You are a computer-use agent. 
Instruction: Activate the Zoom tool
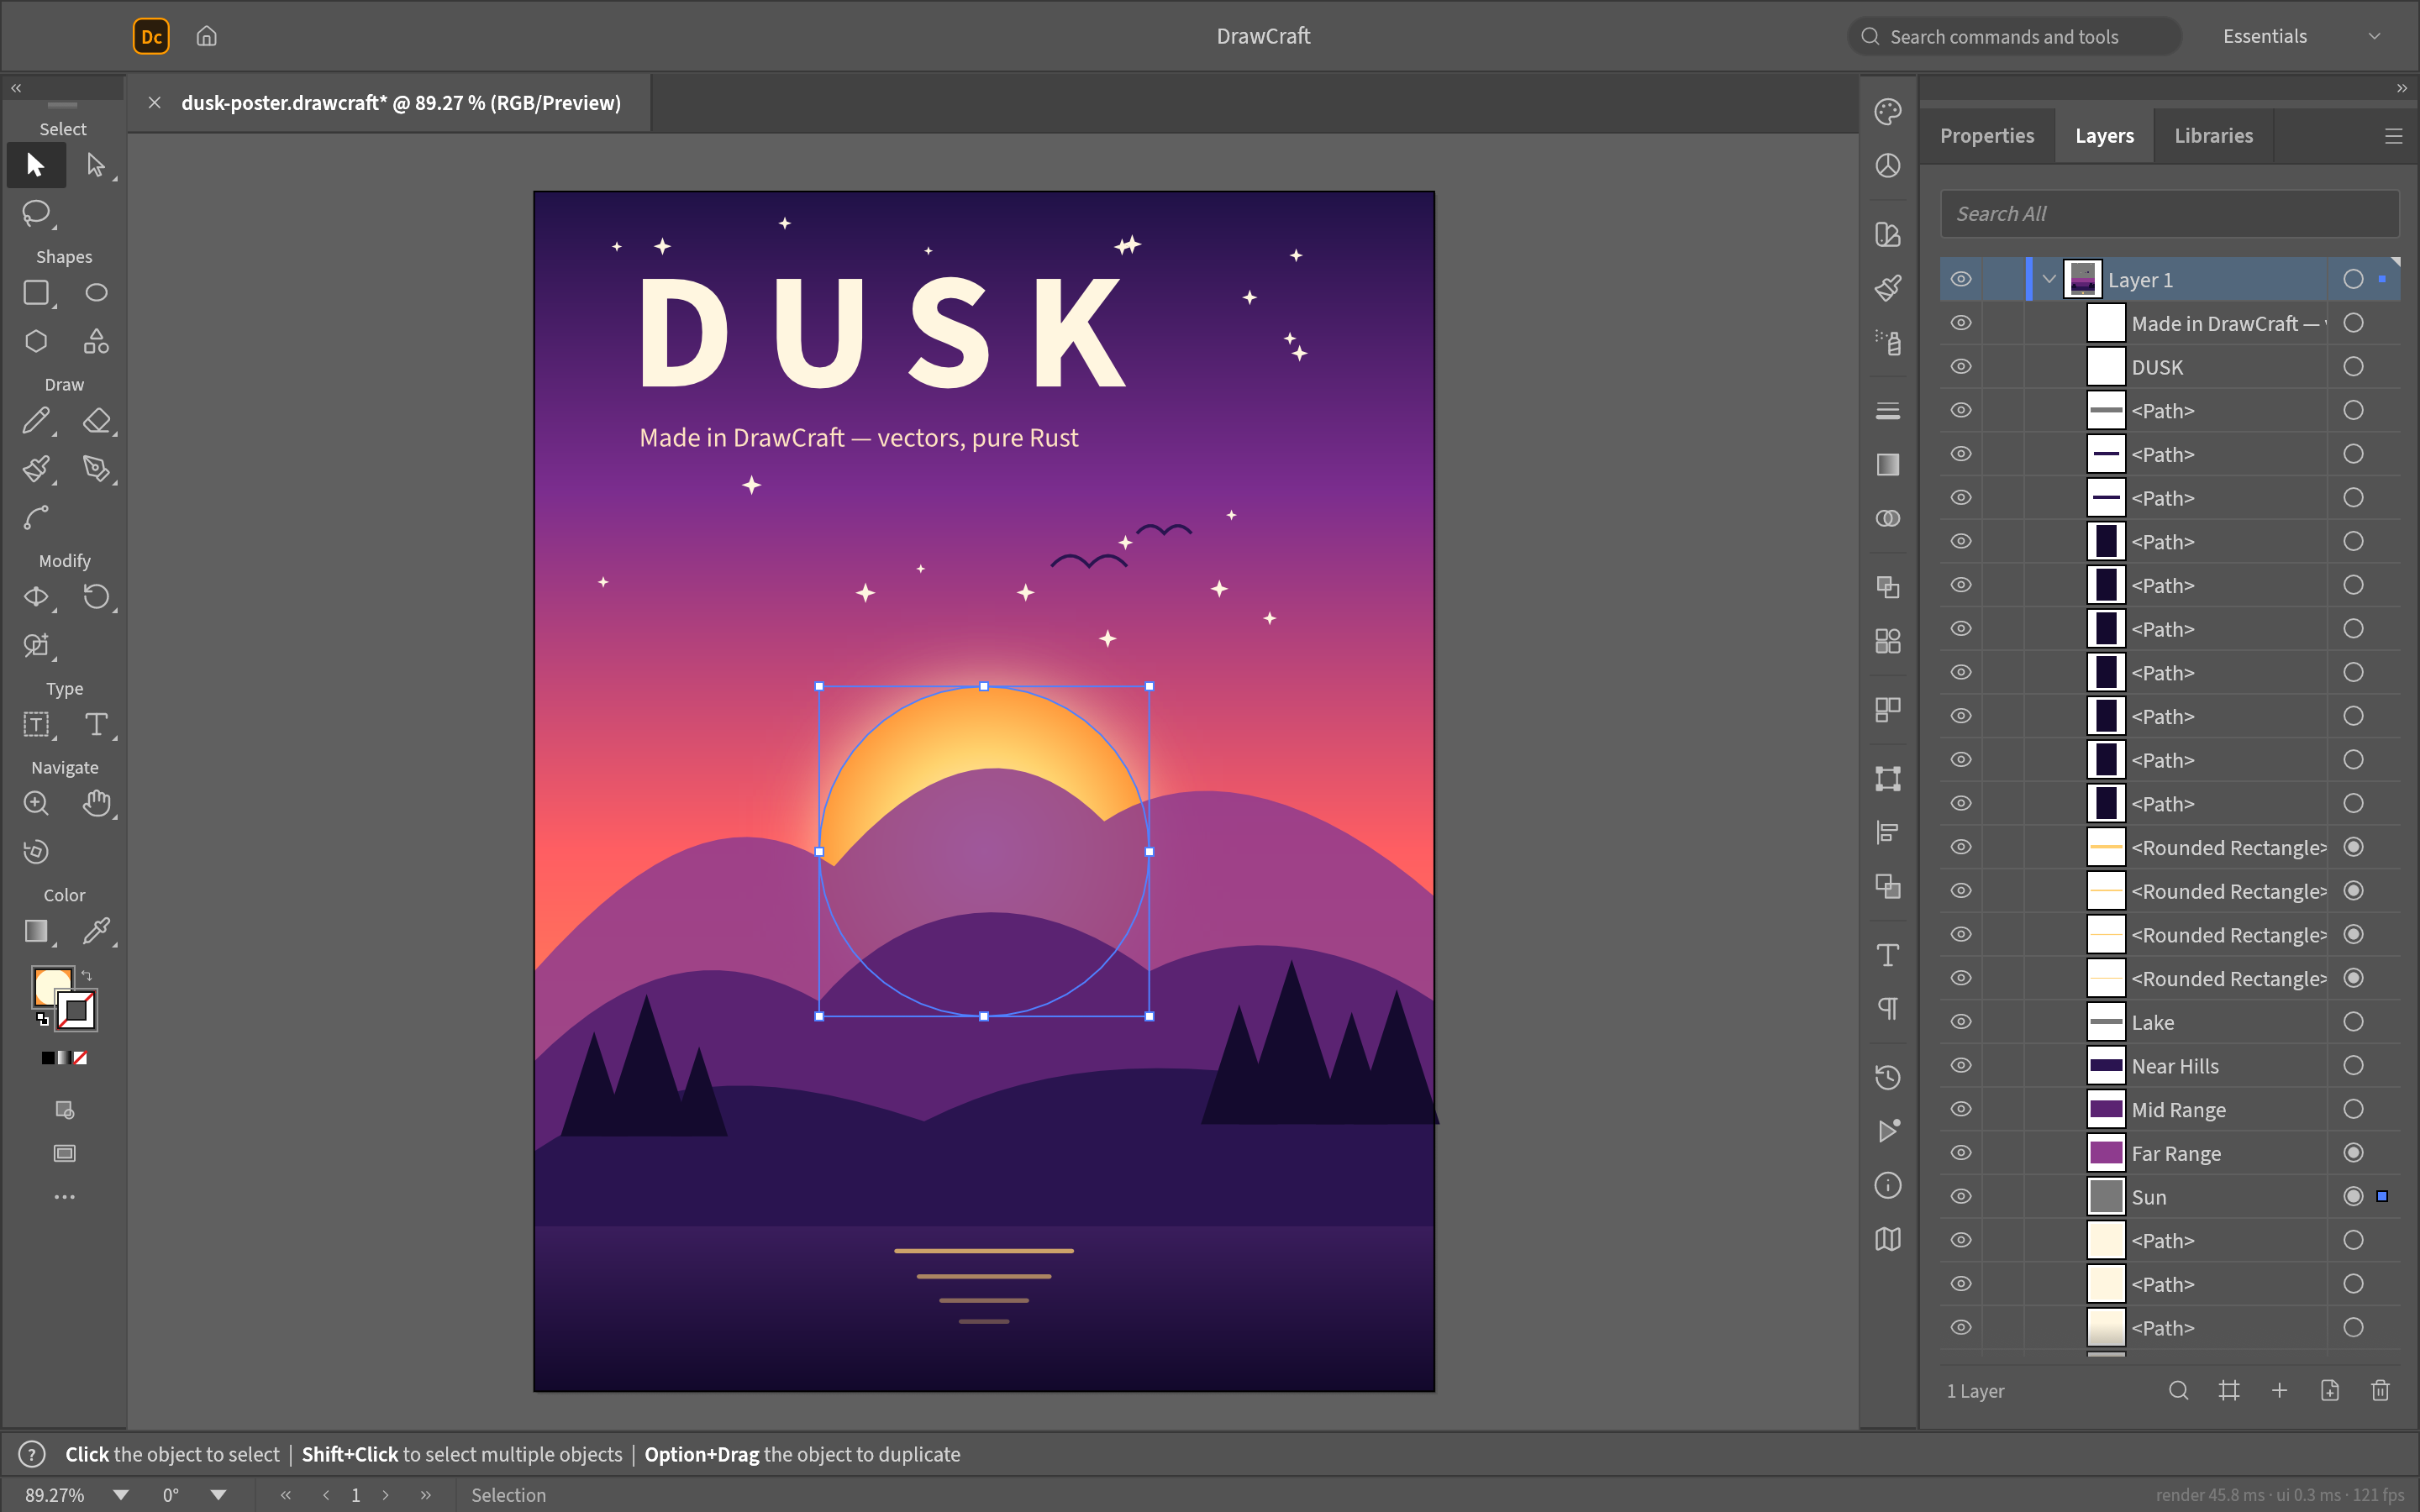[x=36, y=804]
